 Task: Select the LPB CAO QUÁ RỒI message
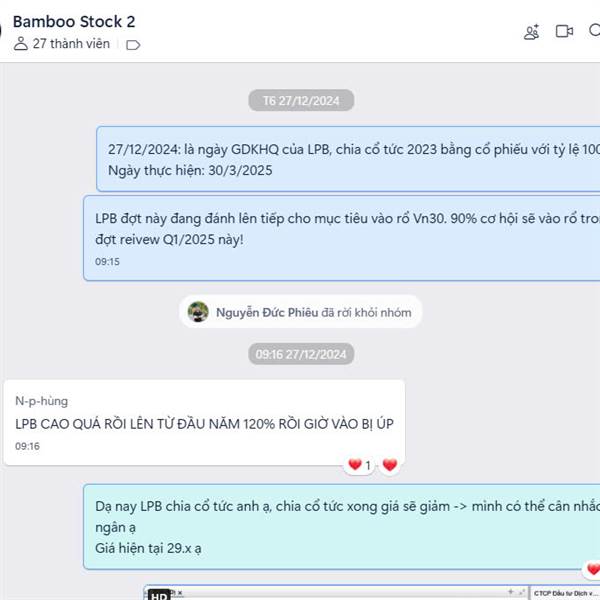pyautogui.click(x=204, y=422)
